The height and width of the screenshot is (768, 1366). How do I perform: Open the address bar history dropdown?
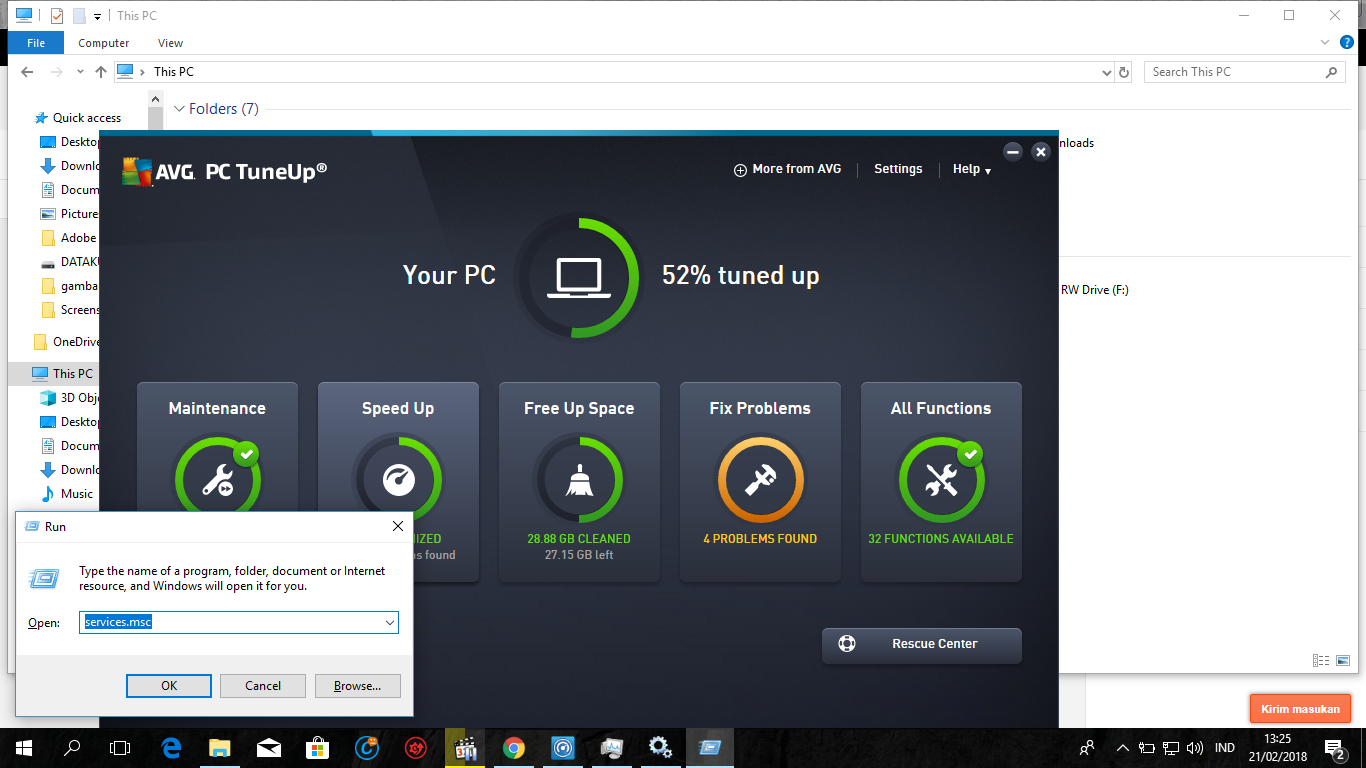pos(1106,73)
